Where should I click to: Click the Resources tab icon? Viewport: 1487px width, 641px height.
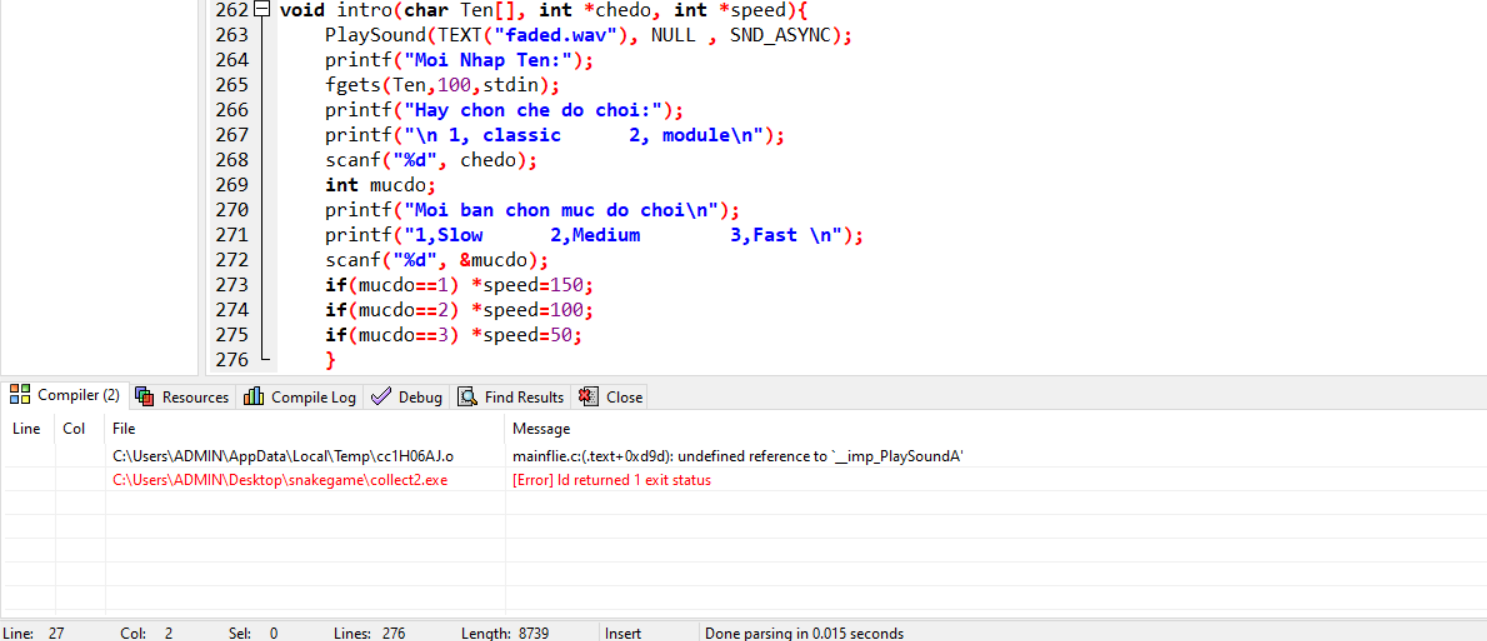(x=145, y=397)
